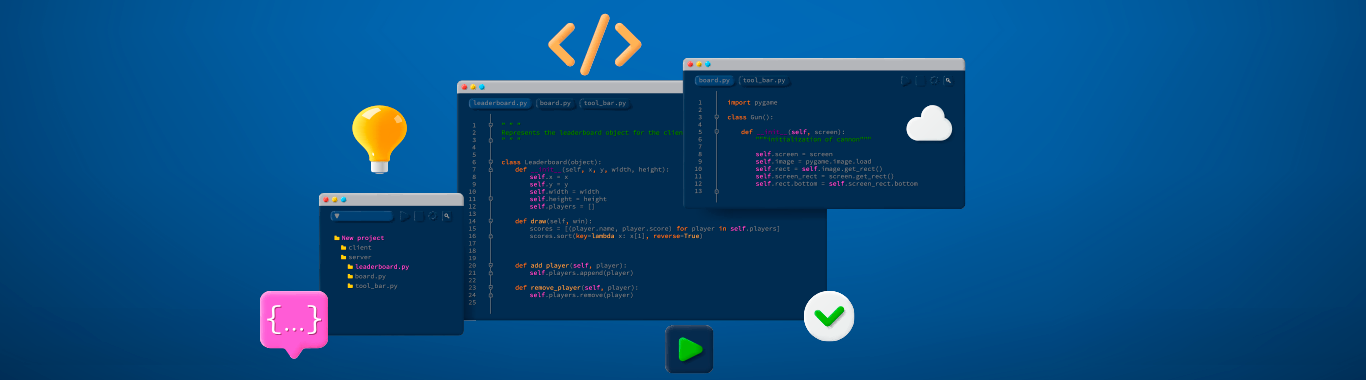Open the leaderboard.py tab in the main editor
This screenshot has height=380, width=1366.
coord(500,103)
